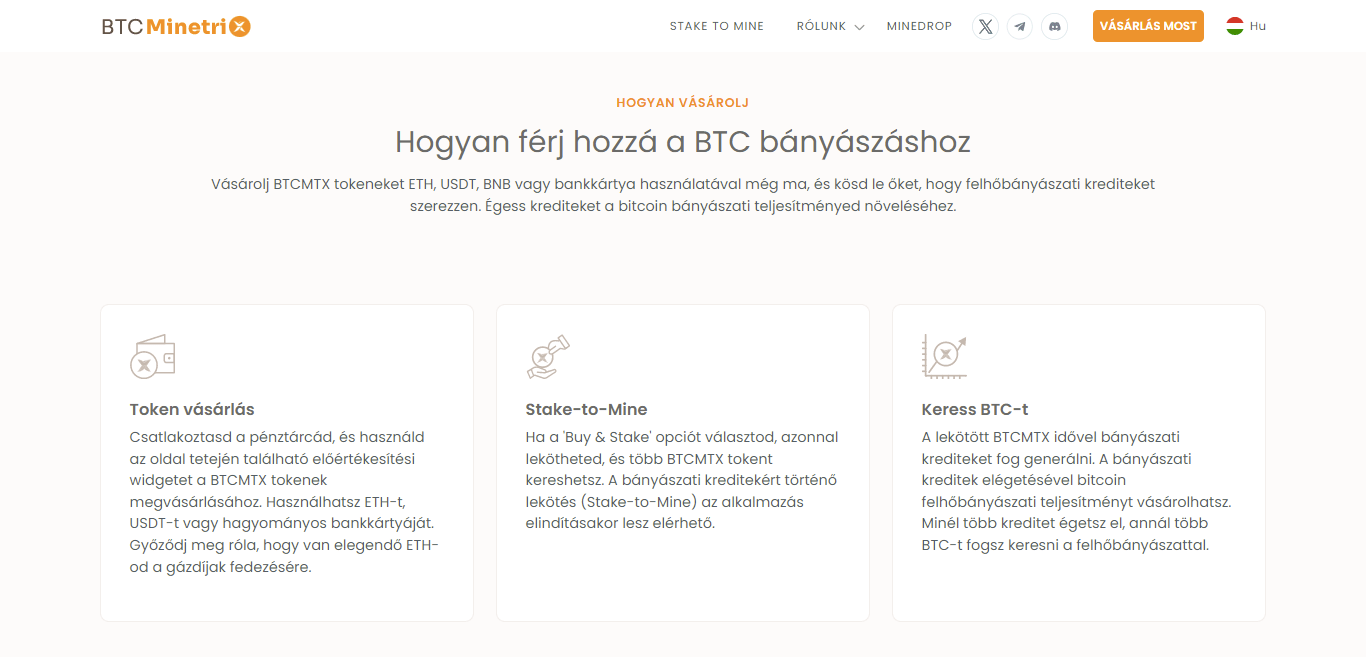This screenshot has width=1366, height=657.
Task: Click the wallet icon above Token vásárlás
Action: click(x=153, y=356)
